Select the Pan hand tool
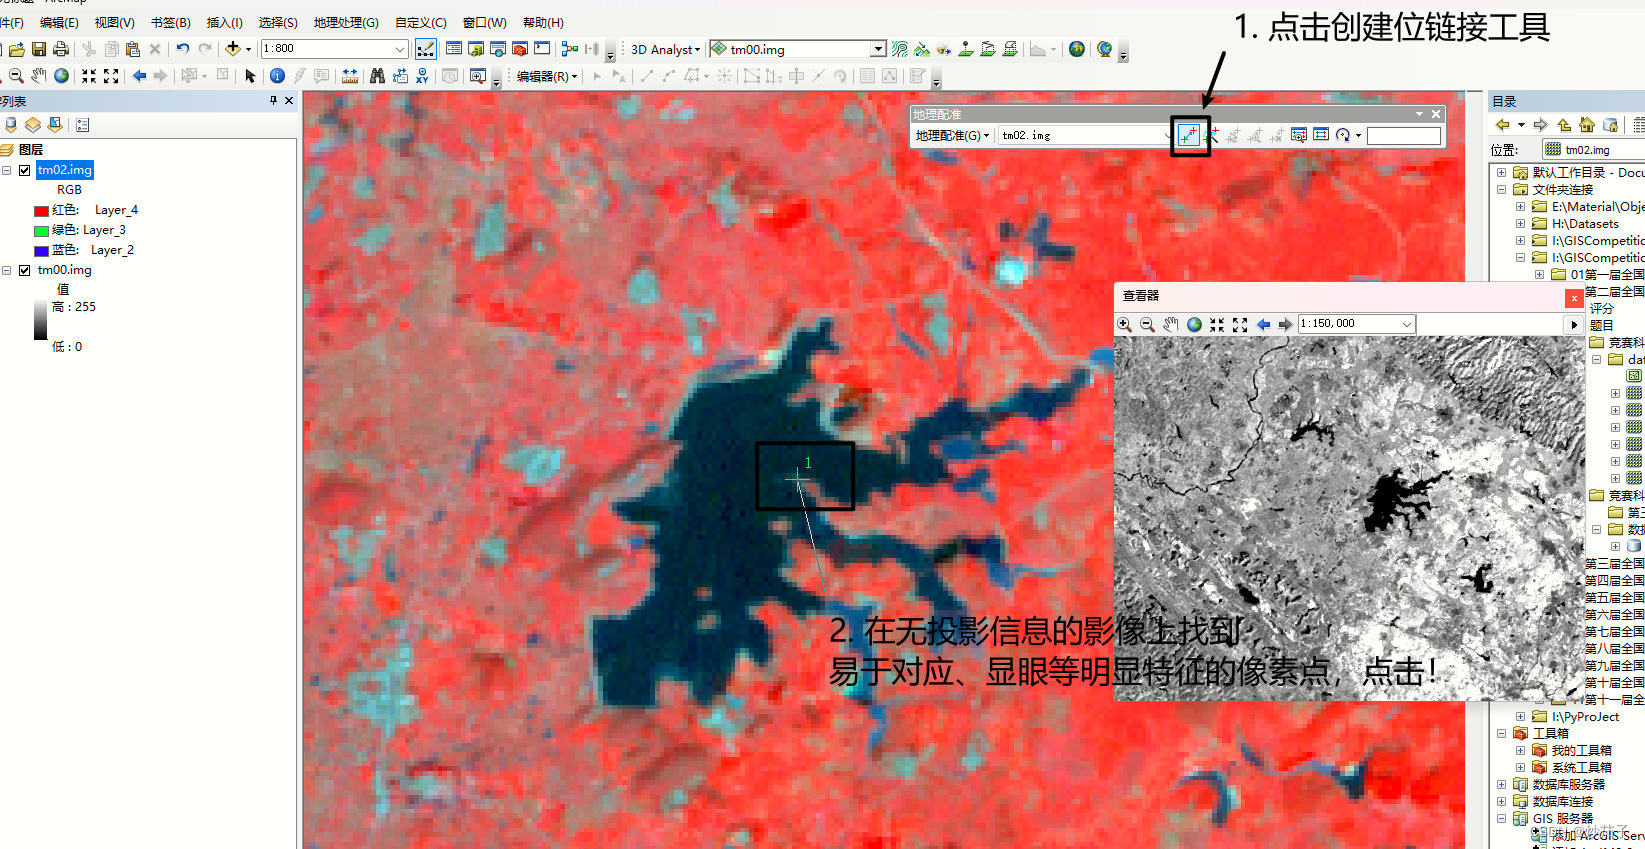Image resolution: width=1645 pixels, height=849 pixels. 39,76
